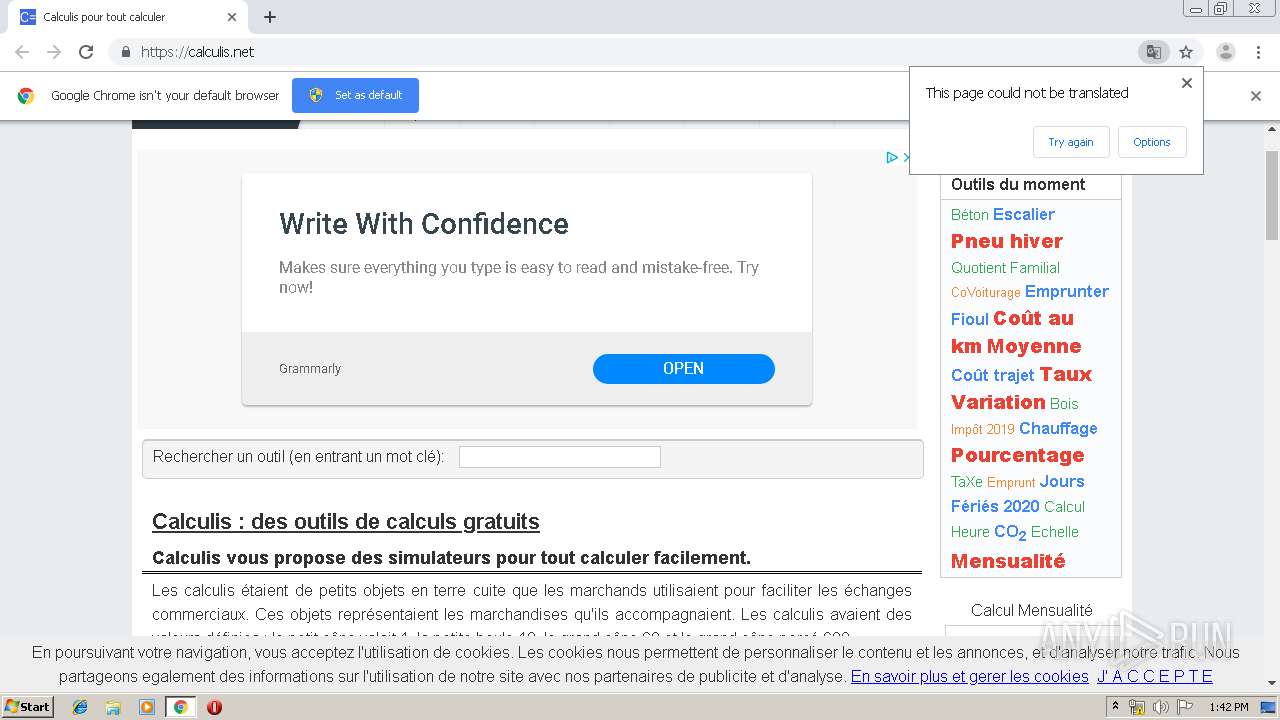This screenshot has width=1280, height=720.
Task: Click the network tray icon
Action: pyautogui.click(x=1137, y=707)
